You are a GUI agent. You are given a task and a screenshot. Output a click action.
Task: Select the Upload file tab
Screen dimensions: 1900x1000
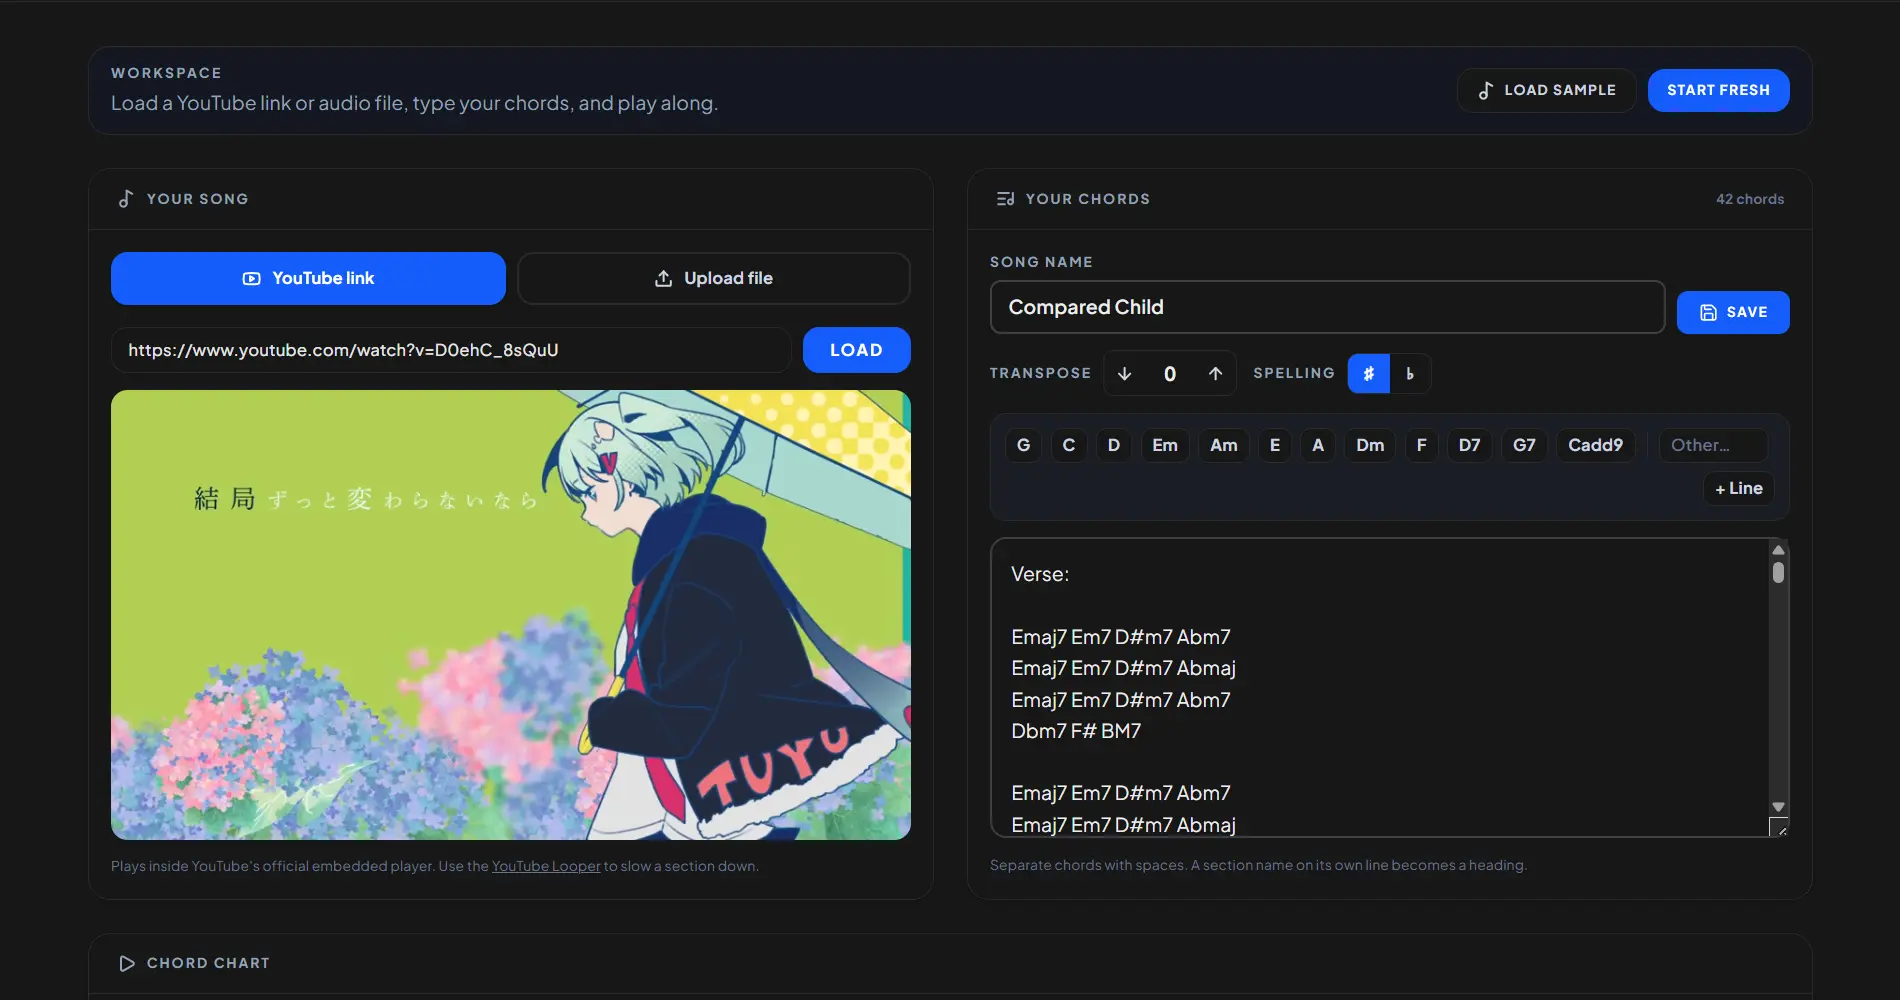tap(714, 278)
